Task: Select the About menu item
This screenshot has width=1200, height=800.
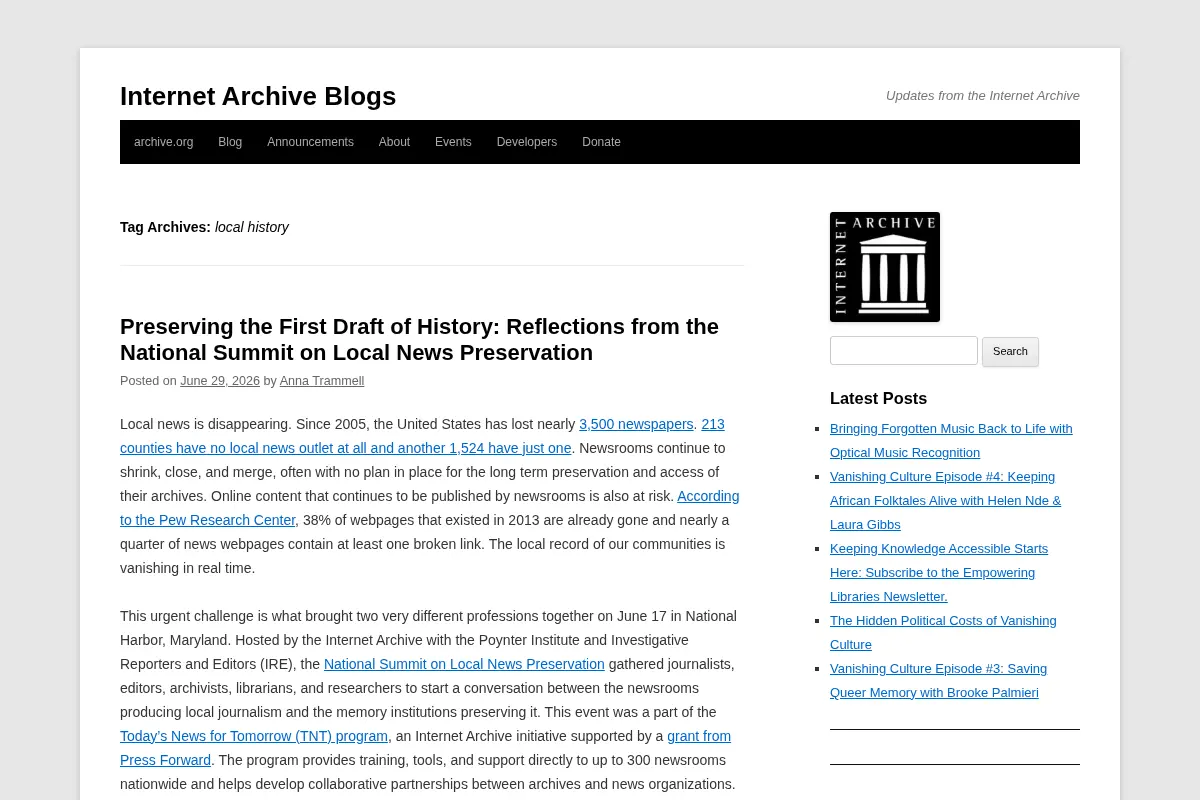Action: click(394, 142)
